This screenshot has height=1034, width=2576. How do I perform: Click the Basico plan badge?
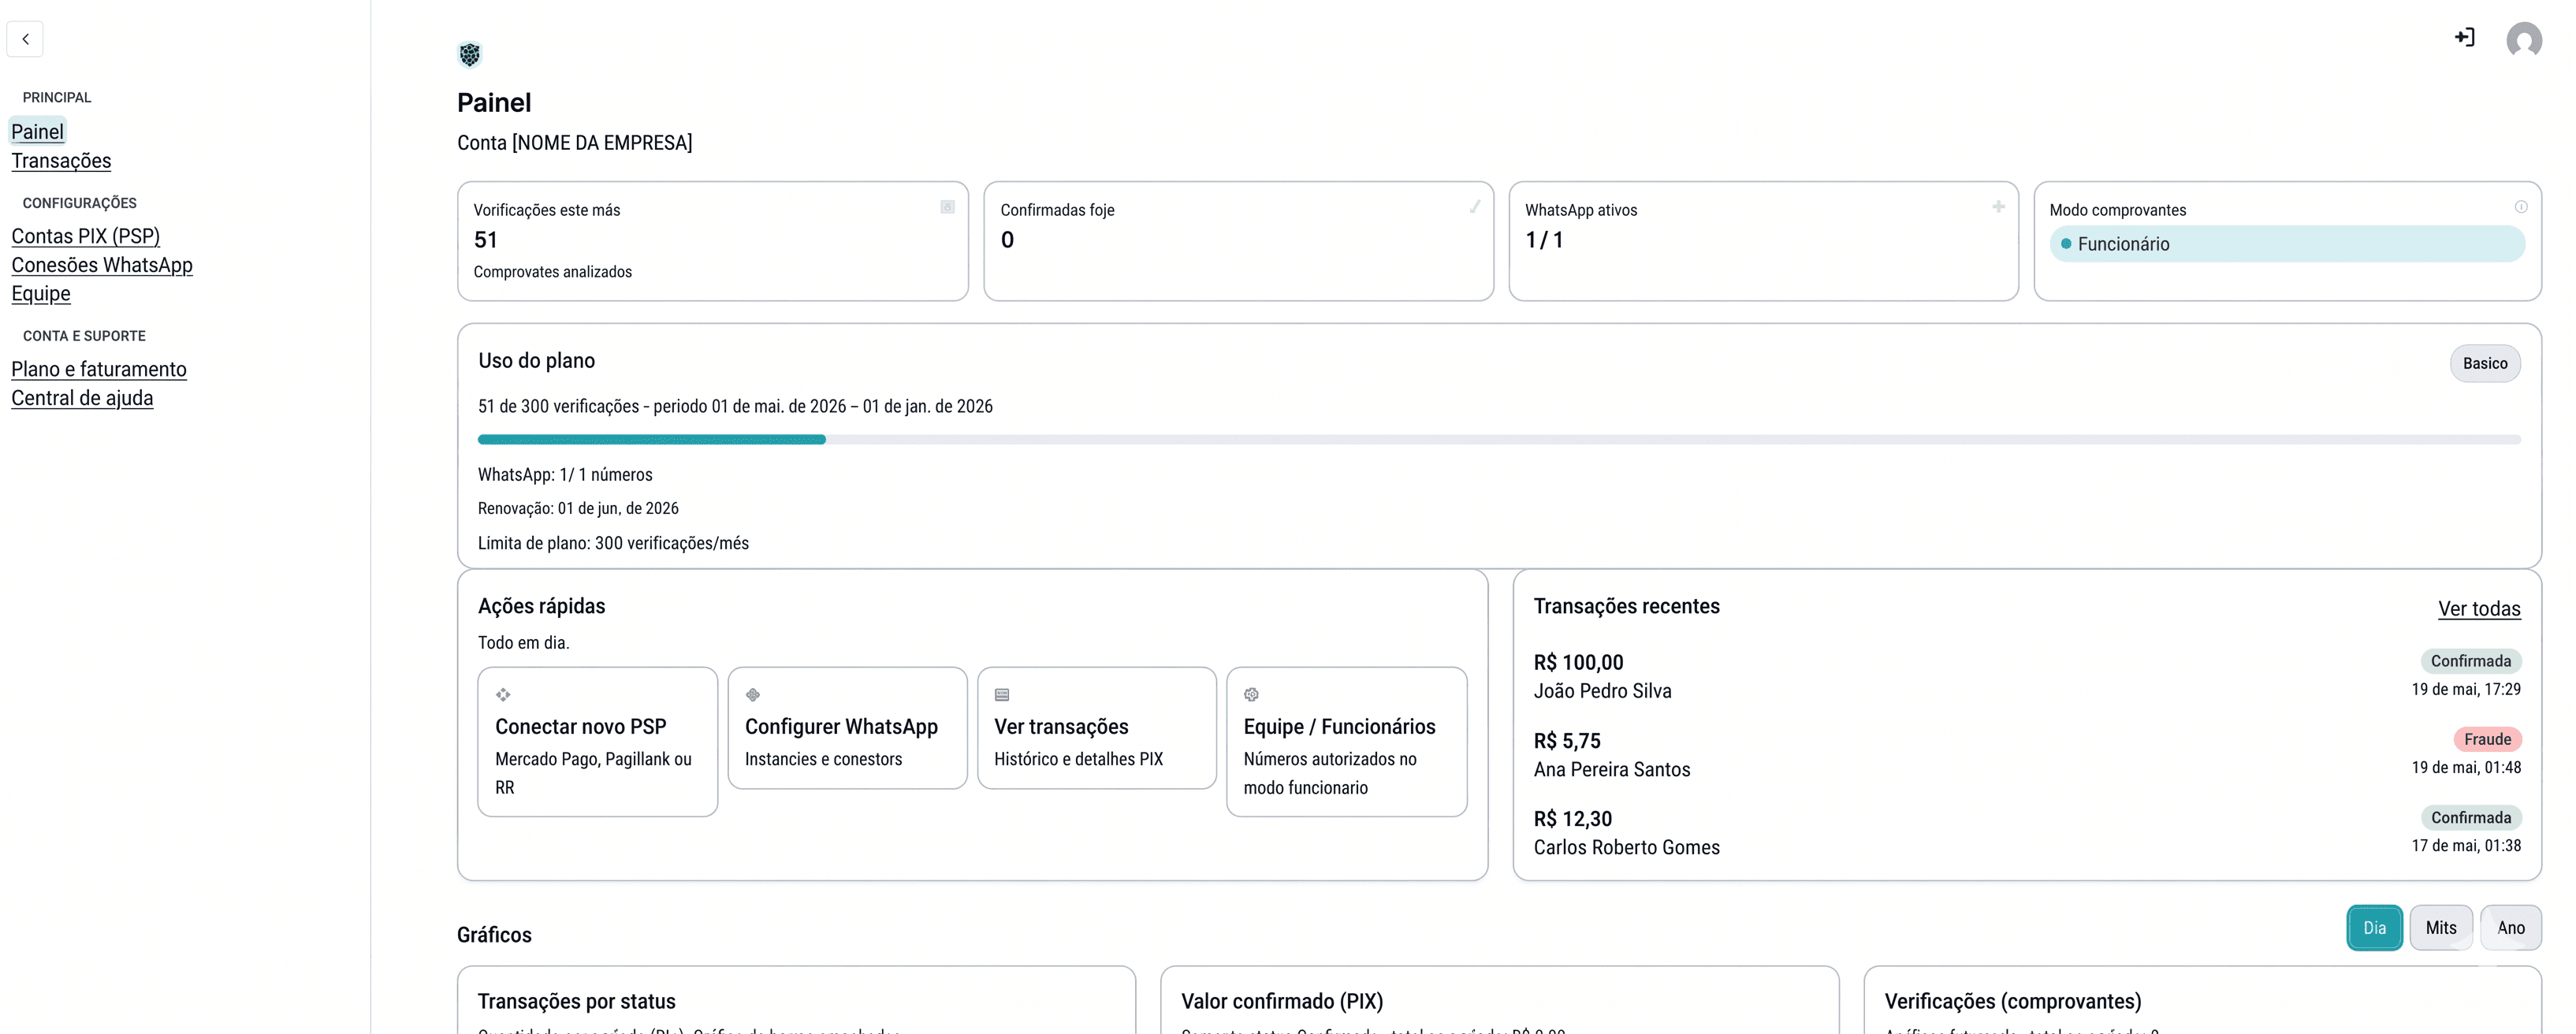[2485, 363]
